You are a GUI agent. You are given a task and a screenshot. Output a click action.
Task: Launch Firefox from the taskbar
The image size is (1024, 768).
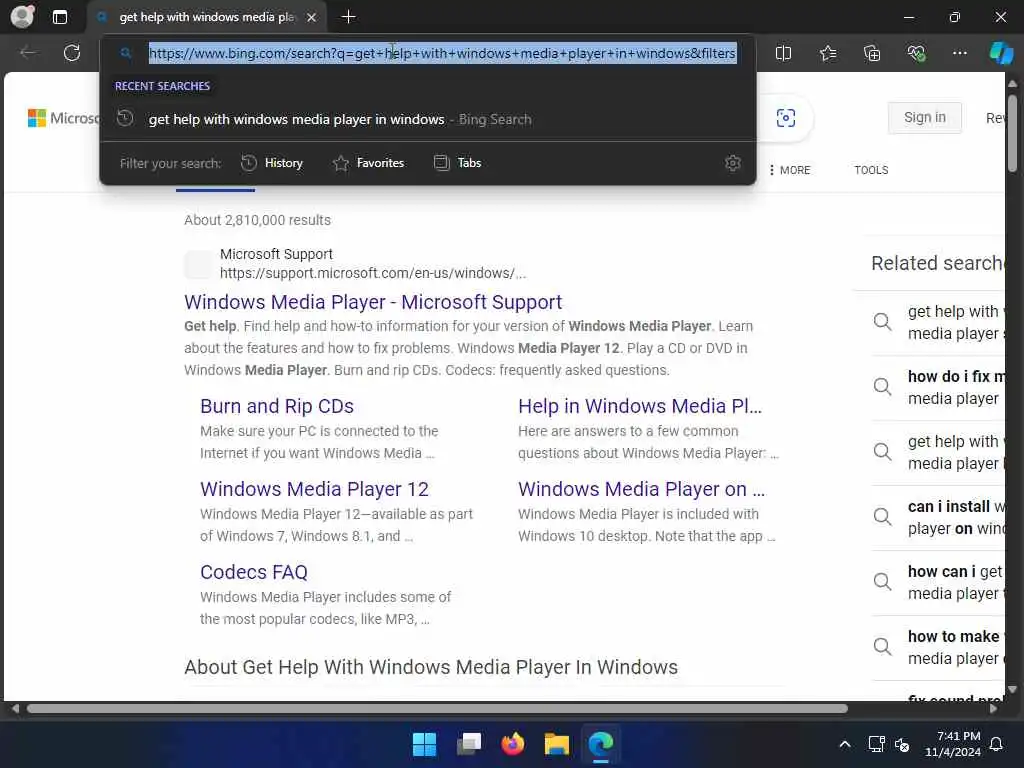coord(513,744)
